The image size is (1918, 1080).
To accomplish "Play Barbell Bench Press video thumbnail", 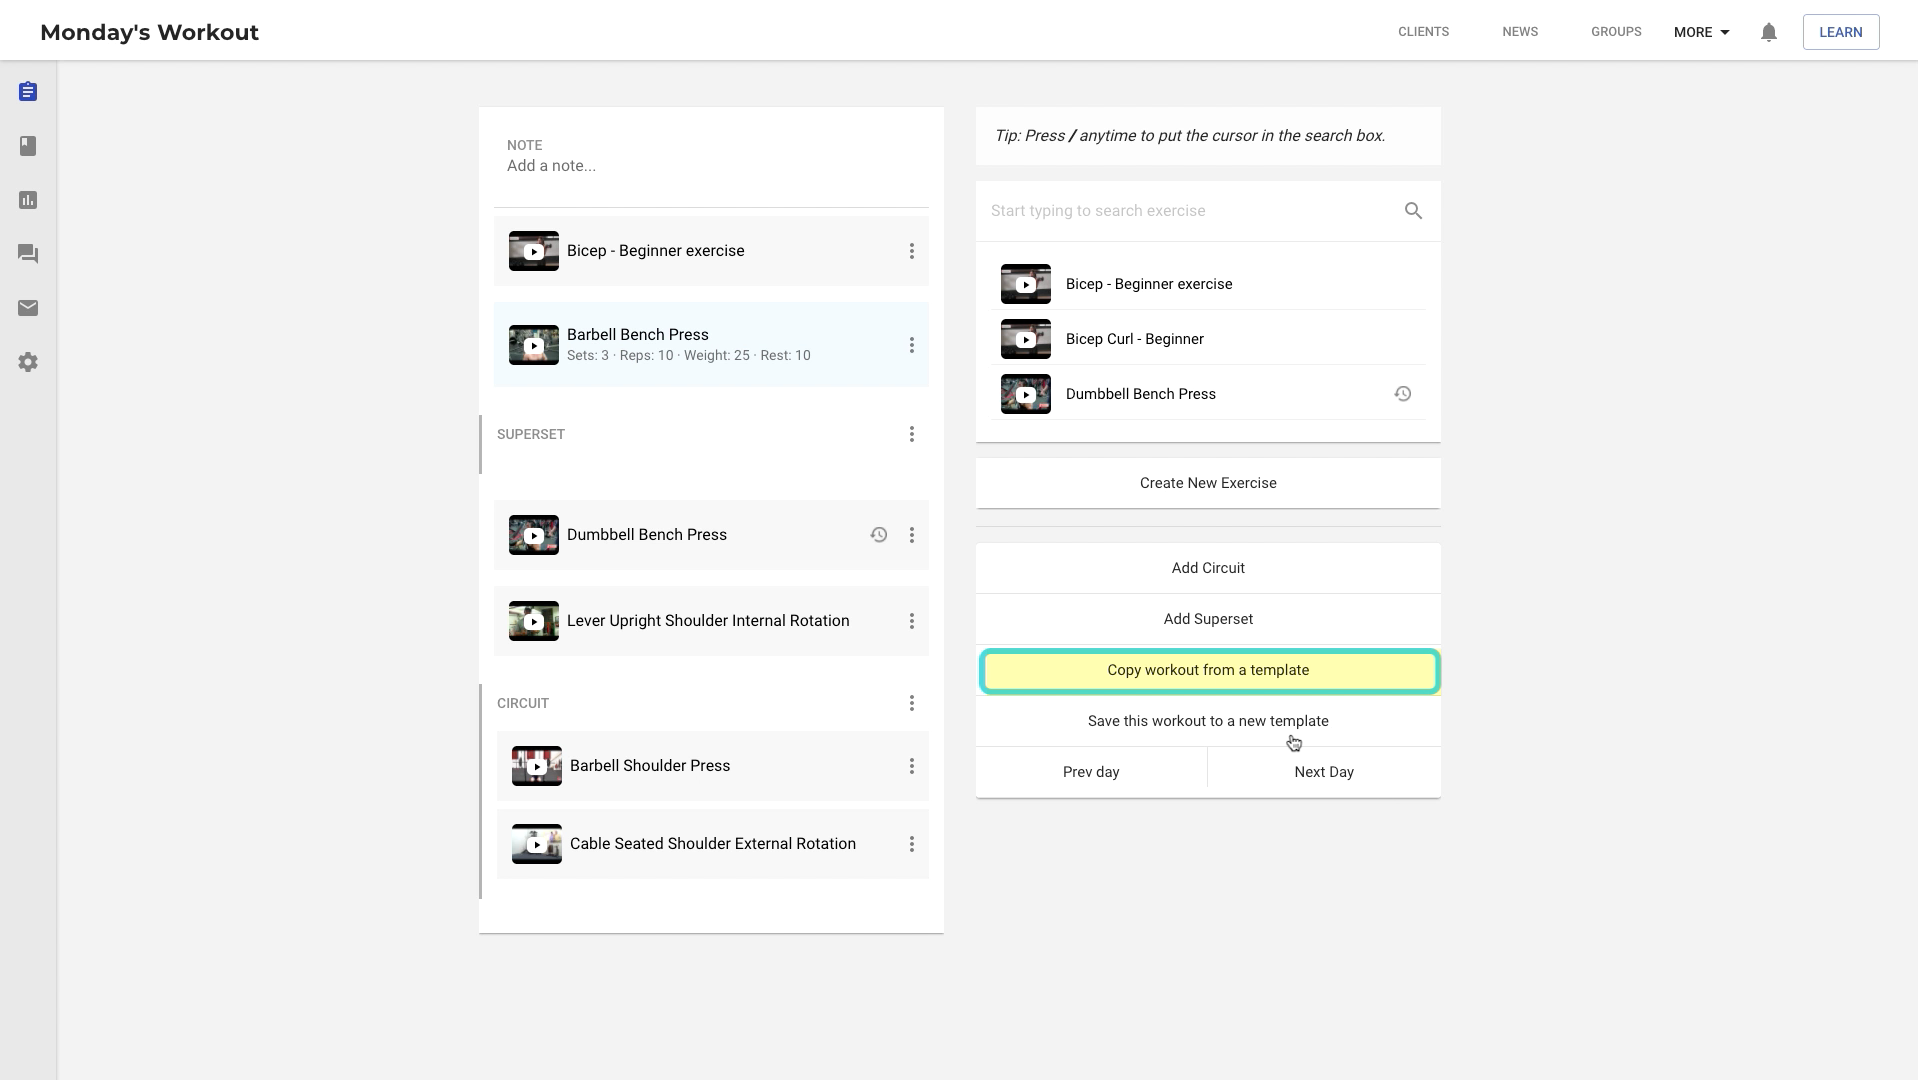I will tap(534, 345).
